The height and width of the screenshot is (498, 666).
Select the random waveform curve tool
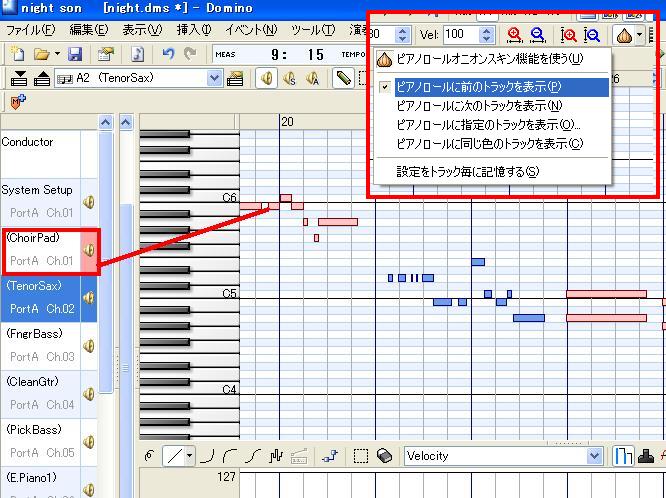276,456
